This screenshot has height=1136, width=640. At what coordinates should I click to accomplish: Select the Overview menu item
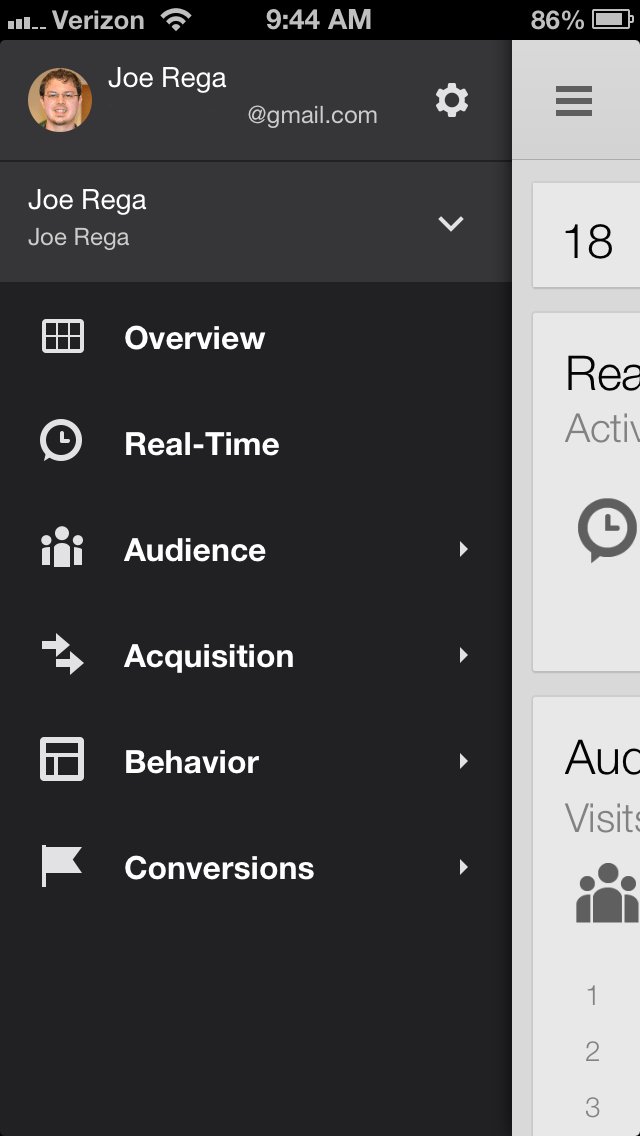tap(195, 338)
